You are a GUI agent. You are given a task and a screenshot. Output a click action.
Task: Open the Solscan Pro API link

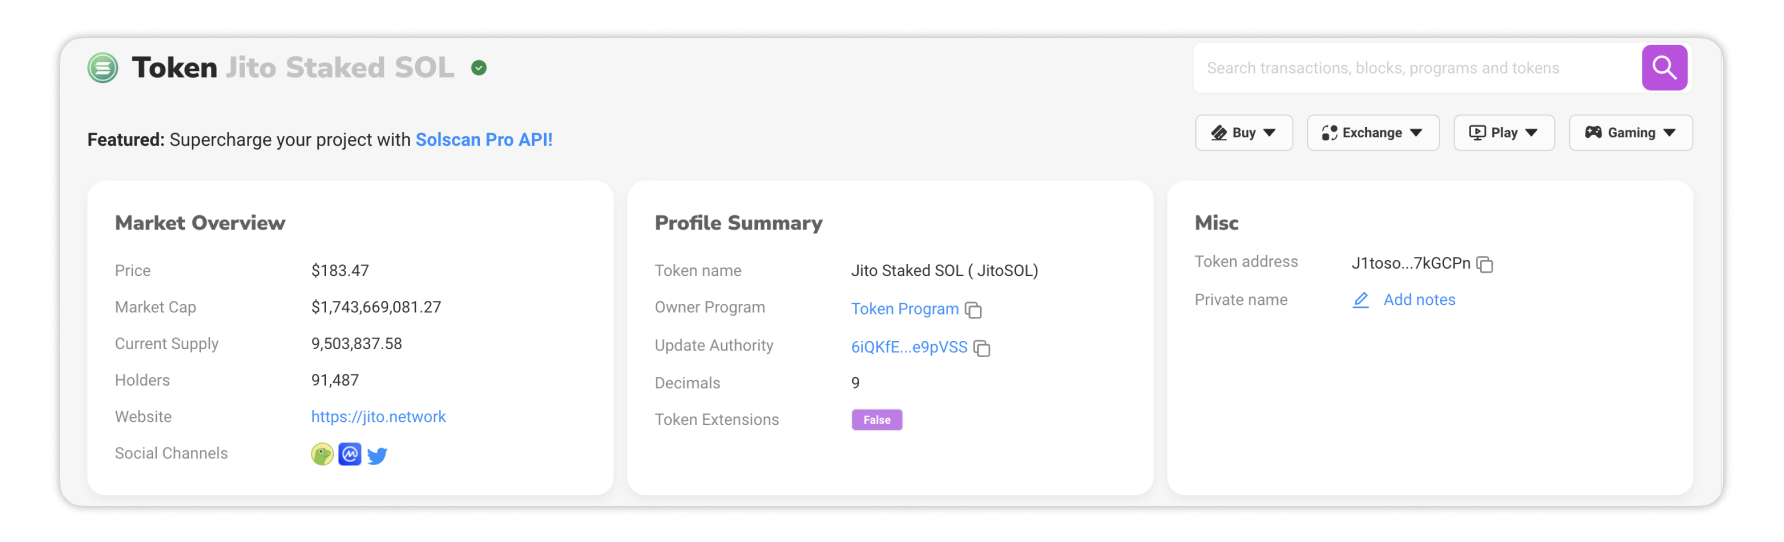(x=484, y=140)
